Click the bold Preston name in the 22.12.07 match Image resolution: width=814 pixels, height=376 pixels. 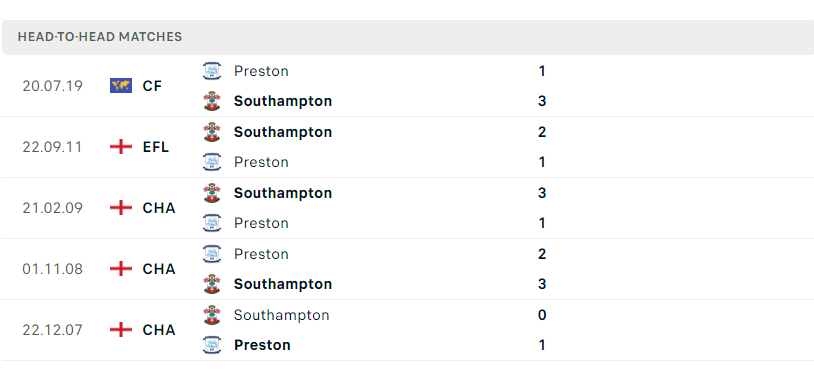(262, 345)
